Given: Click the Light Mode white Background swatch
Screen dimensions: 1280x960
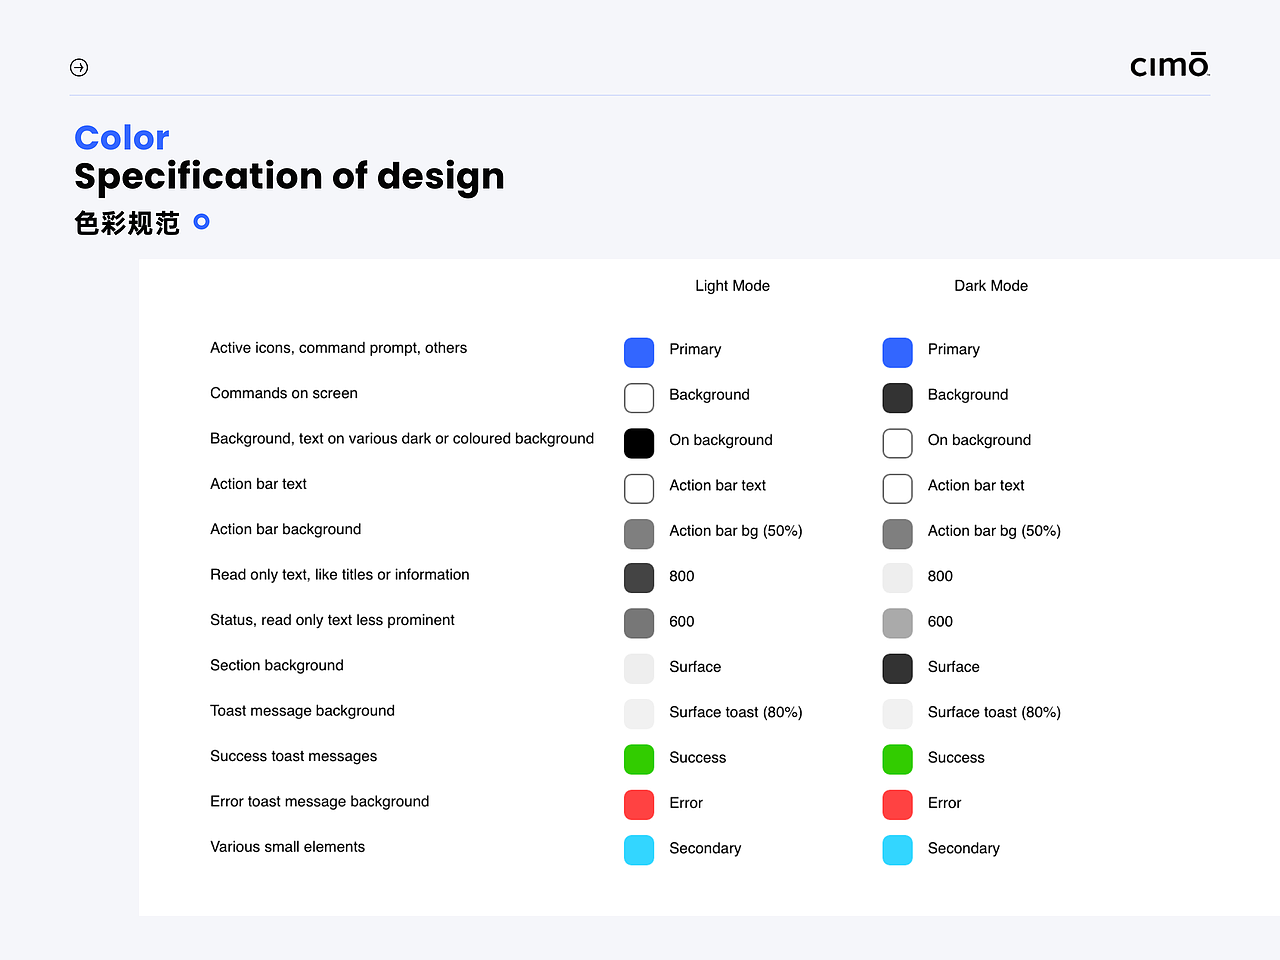Looking at the screenshot, I should point(639,398).
